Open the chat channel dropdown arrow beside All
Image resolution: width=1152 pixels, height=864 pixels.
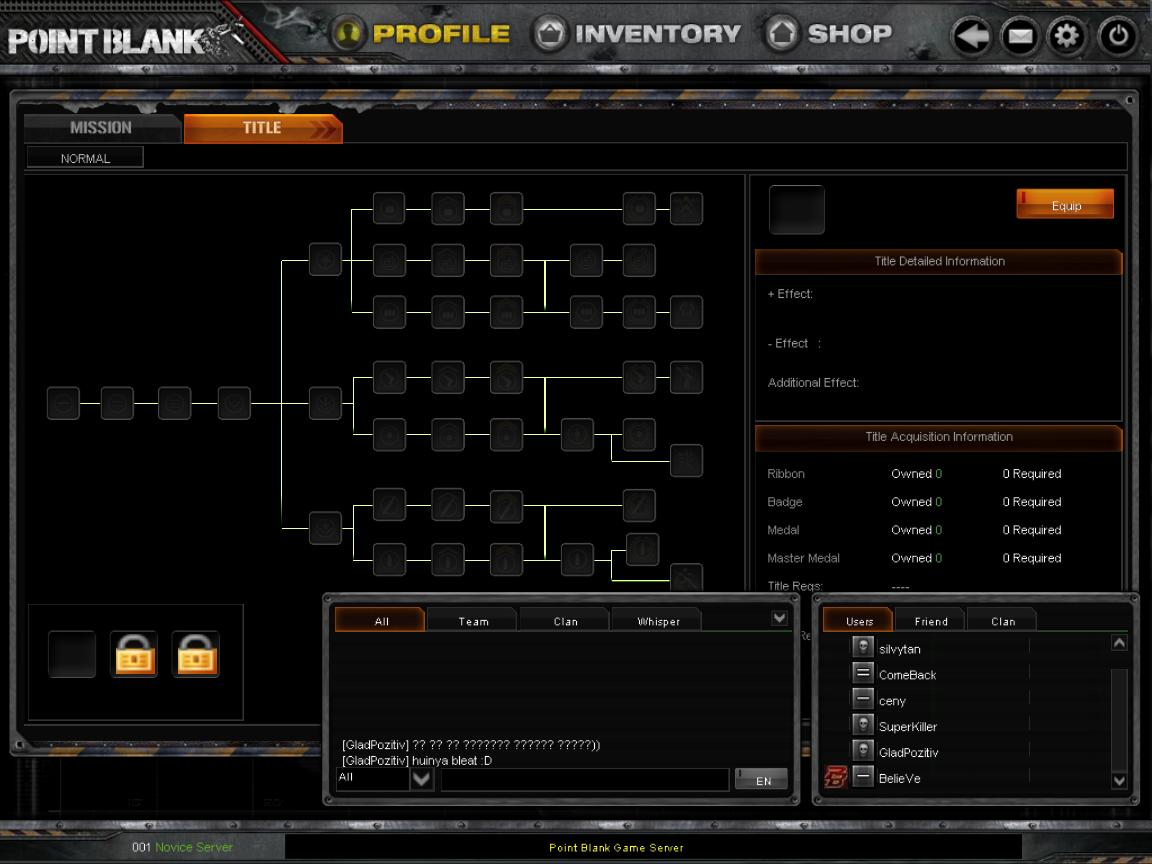pyautogui.click(x=422, y=778)
